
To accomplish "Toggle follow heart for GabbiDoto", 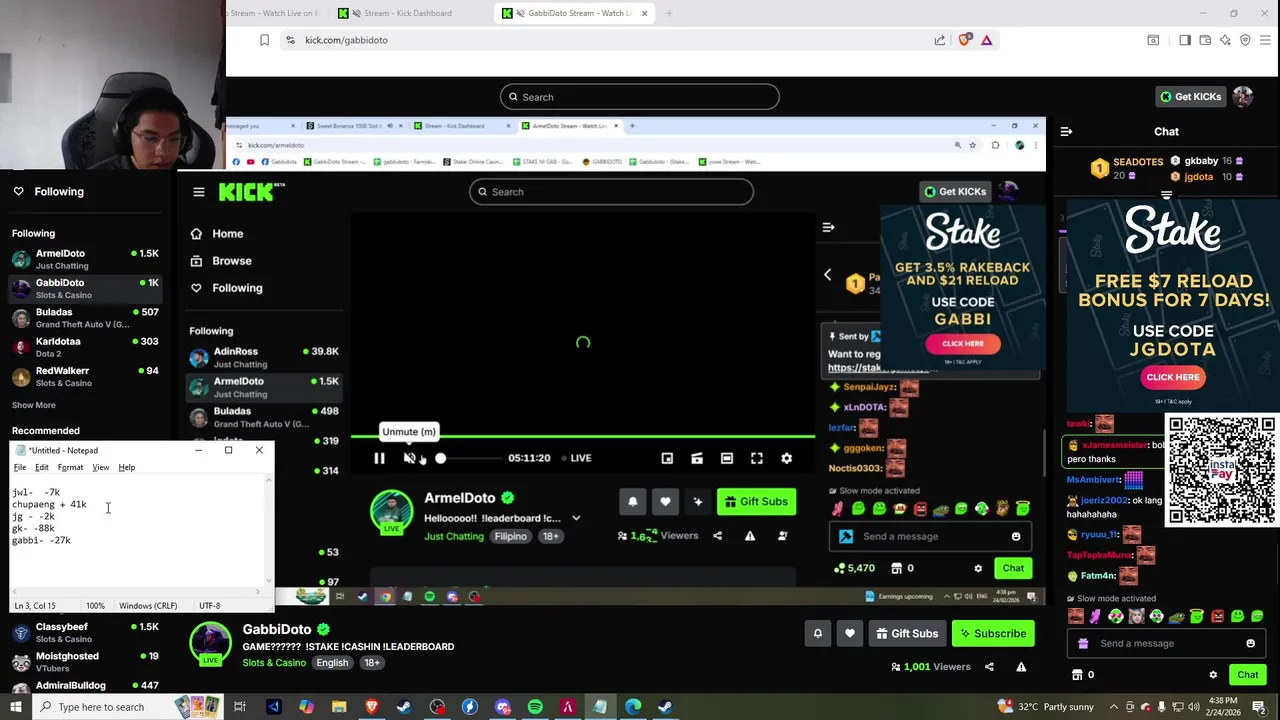I will tap(850, 634).
